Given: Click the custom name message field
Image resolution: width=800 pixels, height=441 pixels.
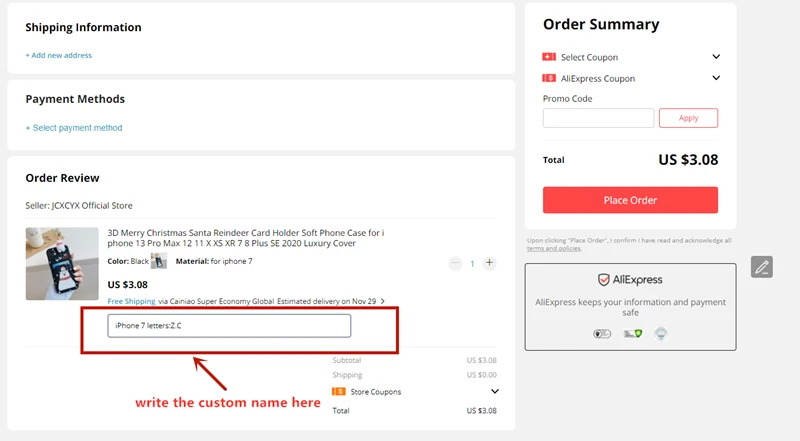Looking at the screenshot, I should (229, 326).
